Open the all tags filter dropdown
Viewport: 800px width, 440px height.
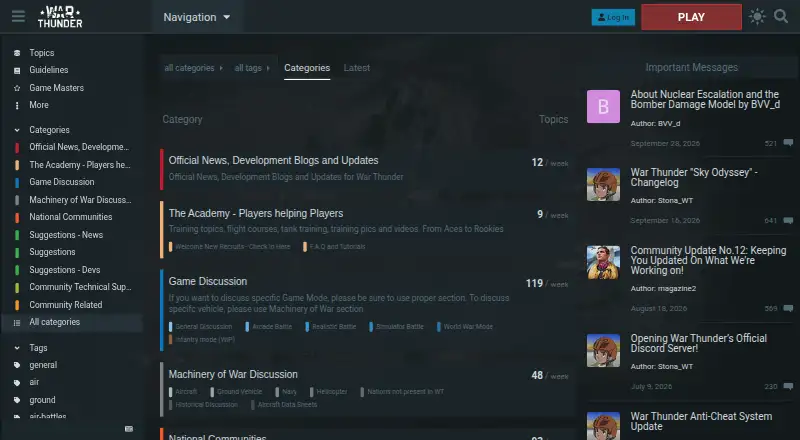252,68
